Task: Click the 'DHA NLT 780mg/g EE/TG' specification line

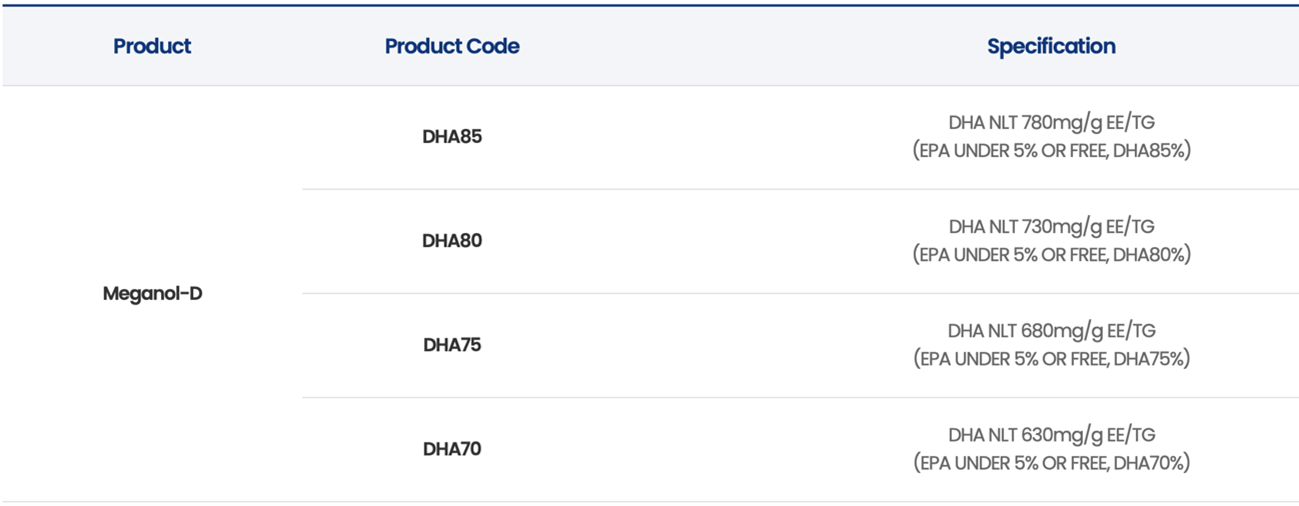Action: (x=1051, y=123)
